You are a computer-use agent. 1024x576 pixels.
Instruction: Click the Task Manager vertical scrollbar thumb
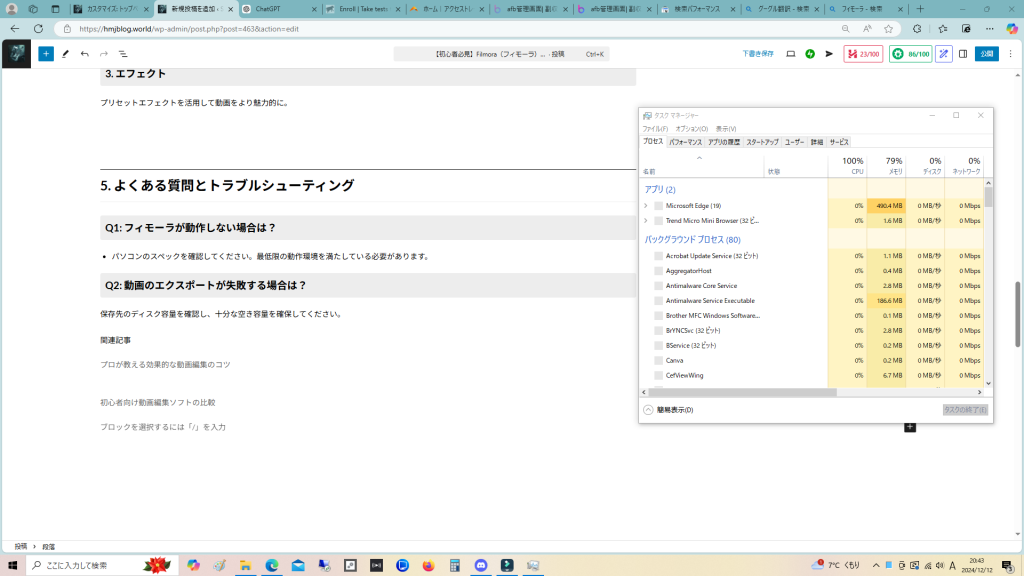click(x=988, y=195)
